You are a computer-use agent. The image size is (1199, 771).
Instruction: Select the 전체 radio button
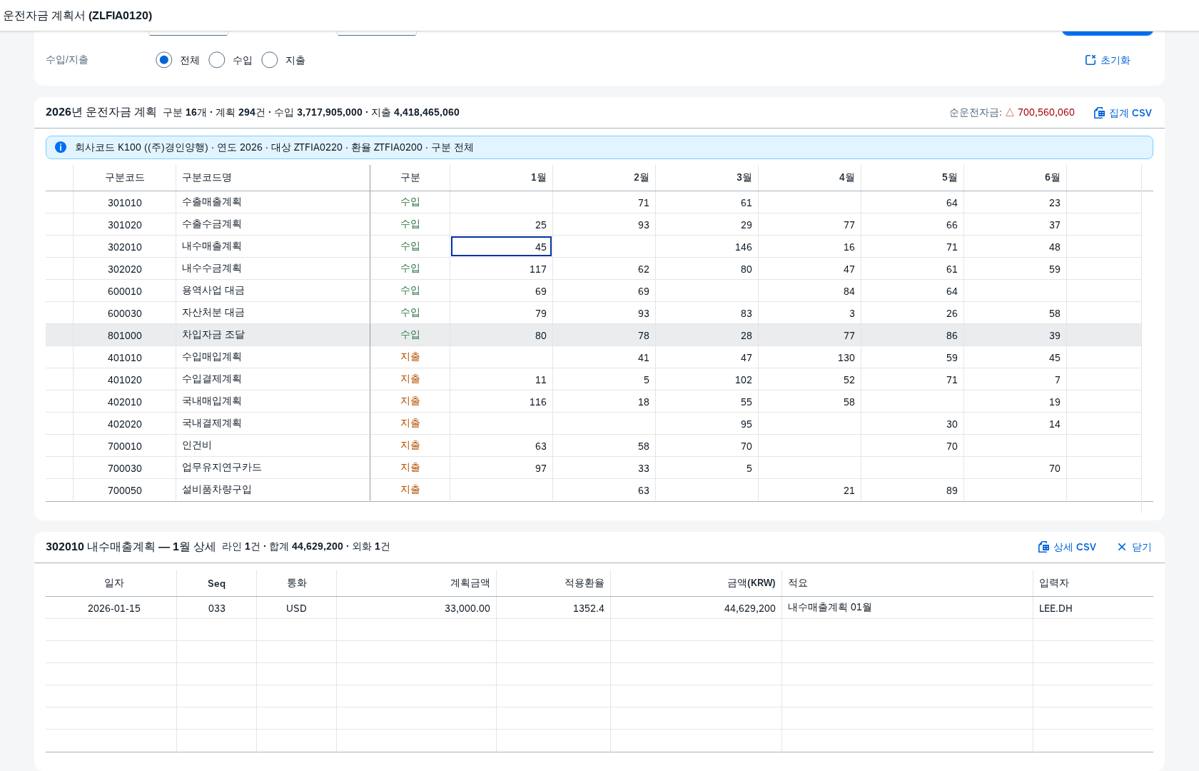[164, 60]
